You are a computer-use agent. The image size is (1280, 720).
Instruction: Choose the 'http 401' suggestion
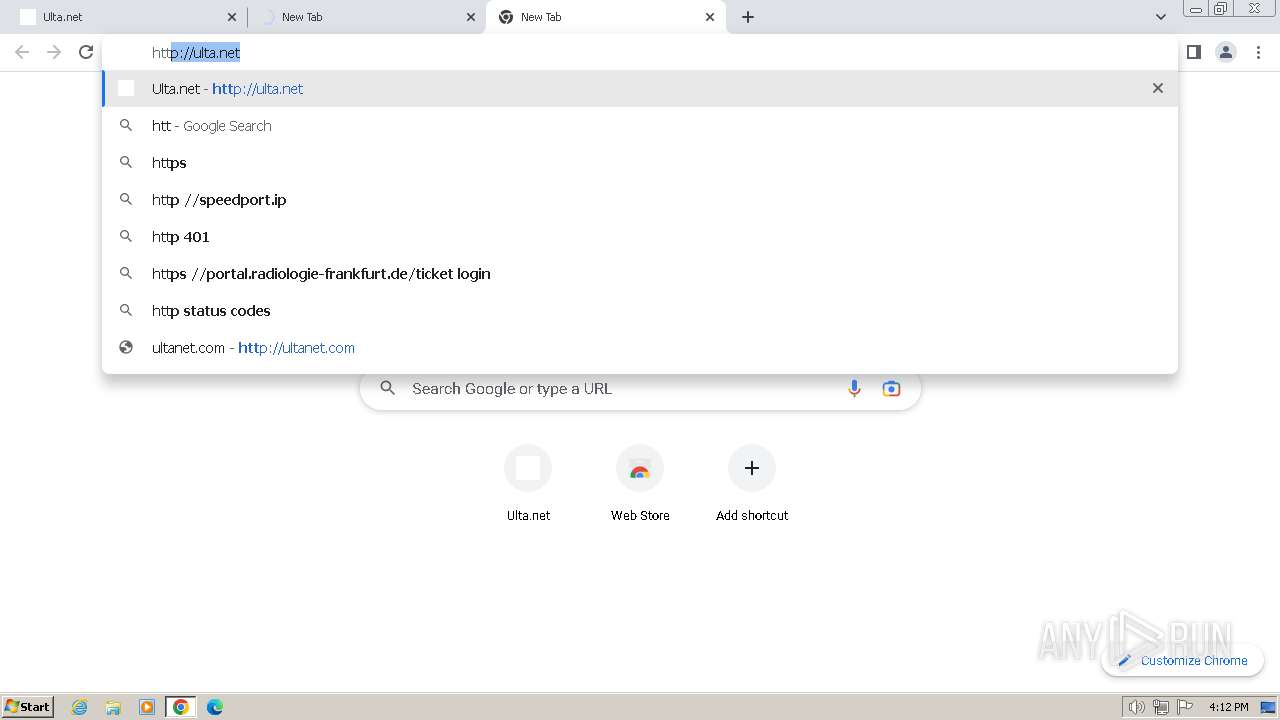coord(640,237)
